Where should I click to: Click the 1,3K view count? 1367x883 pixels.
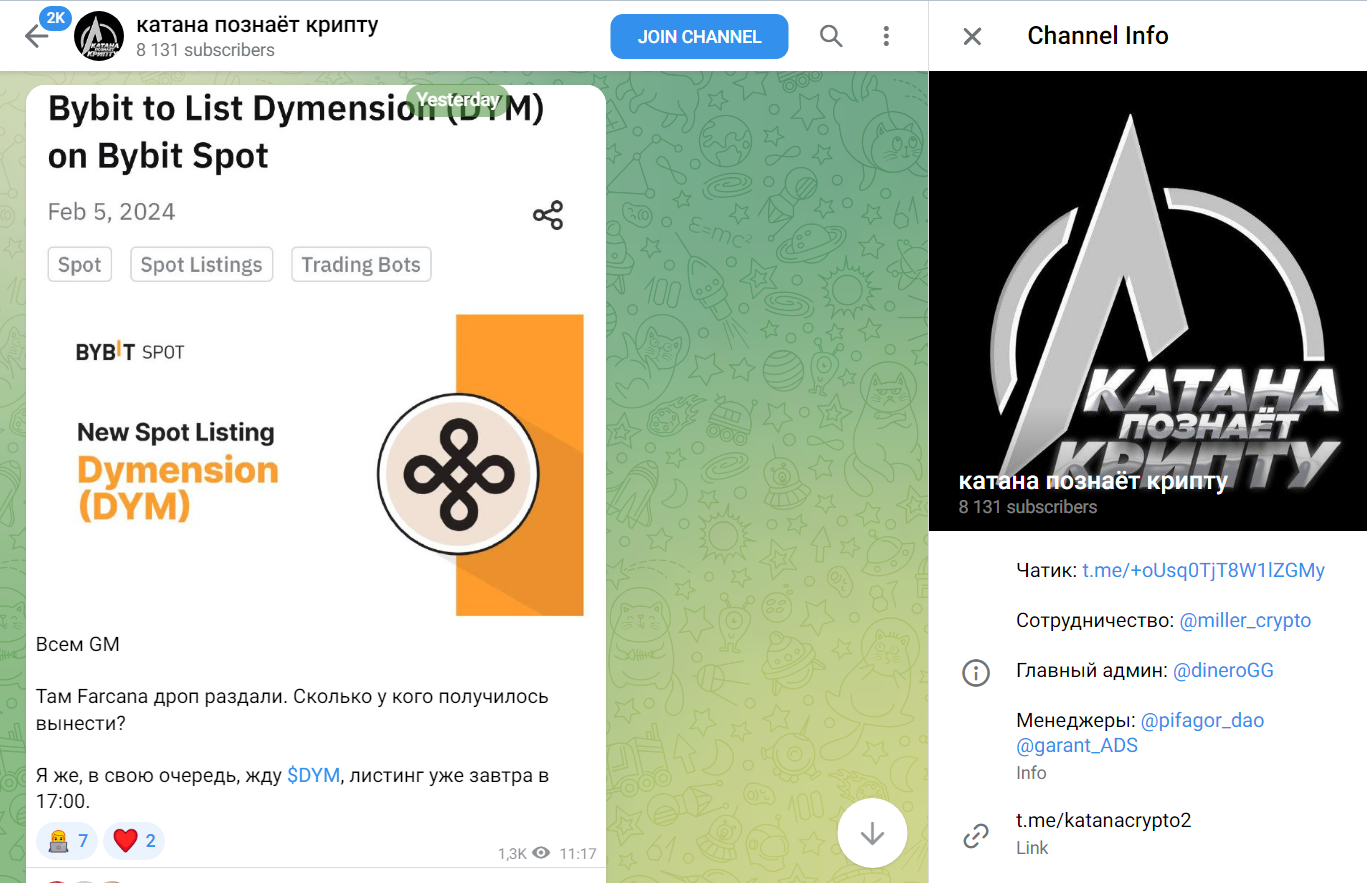click(512, 853)
